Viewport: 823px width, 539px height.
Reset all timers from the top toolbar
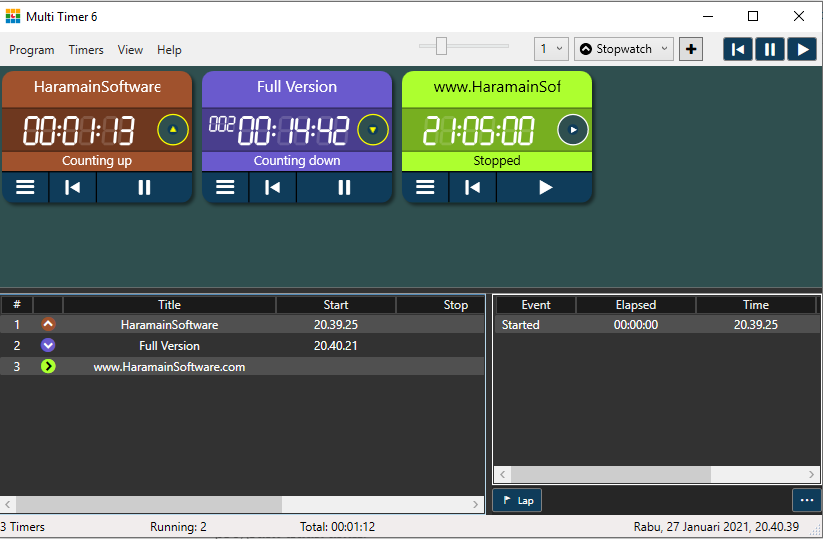(738, 49)
